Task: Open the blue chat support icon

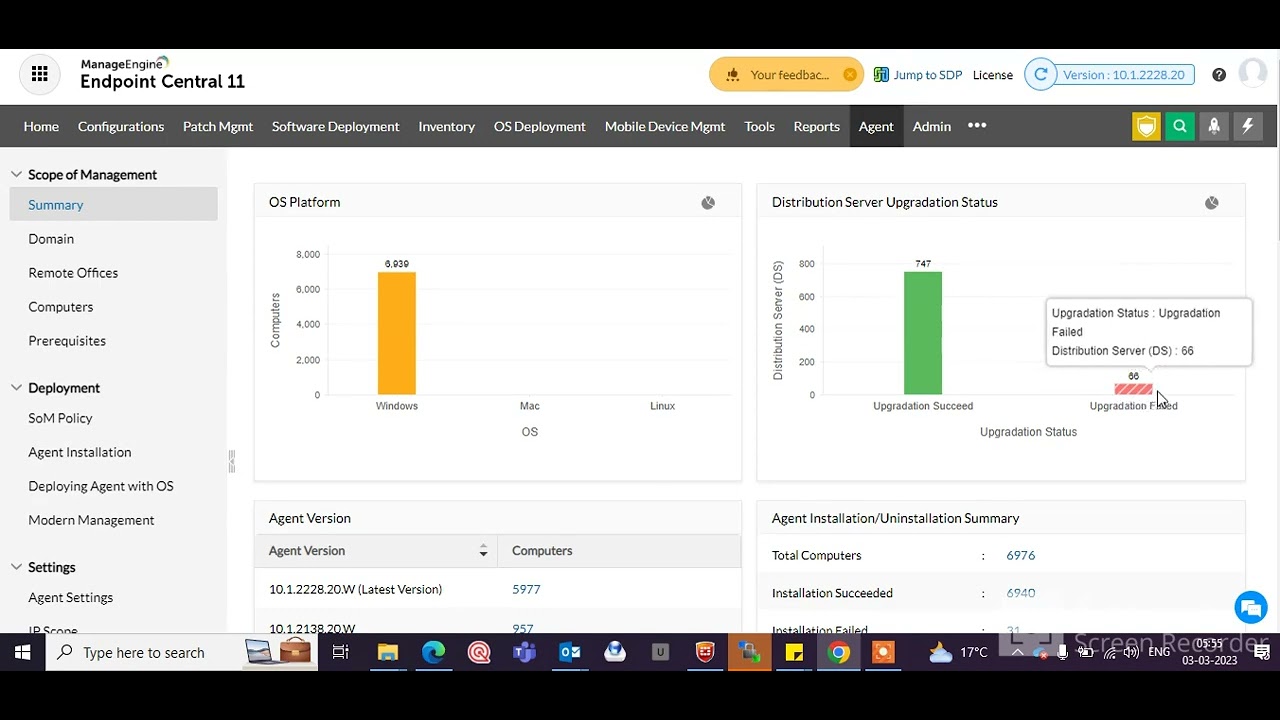Action: coord(1251,607)
